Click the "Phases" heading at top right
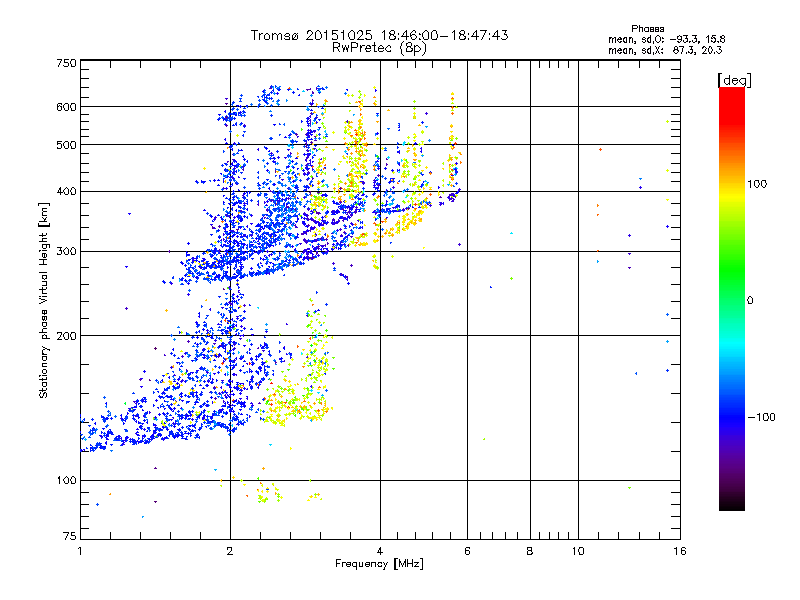 point(647,29)
